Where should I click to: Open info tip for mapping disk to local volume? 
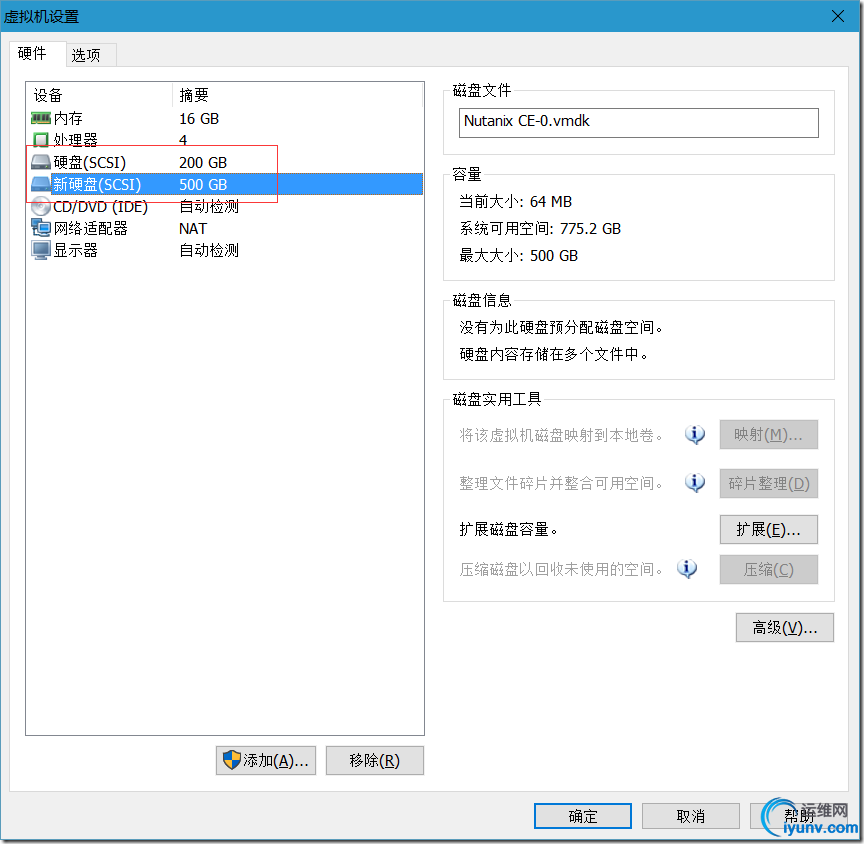point(694,435)
